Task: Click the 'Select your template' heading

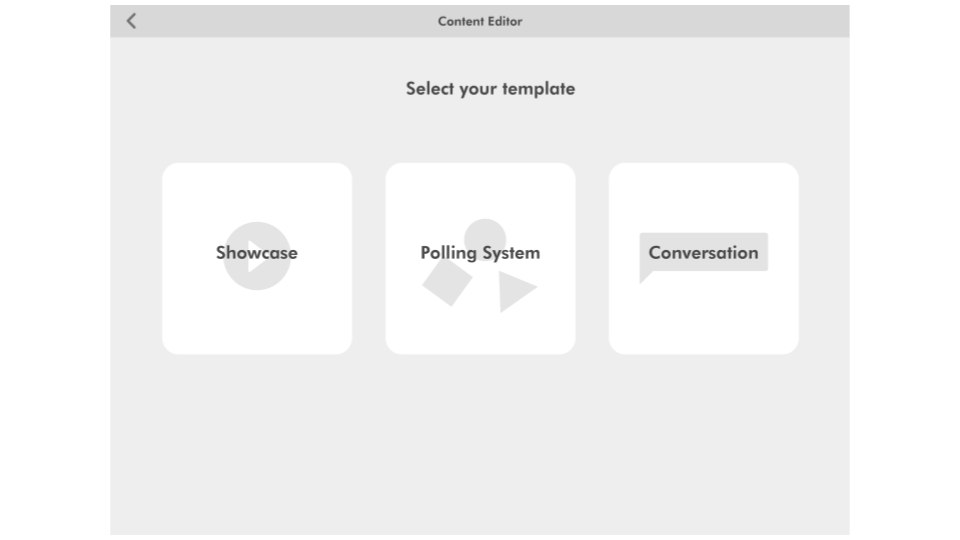Action: pyautogui.click(x=490, y=89)
